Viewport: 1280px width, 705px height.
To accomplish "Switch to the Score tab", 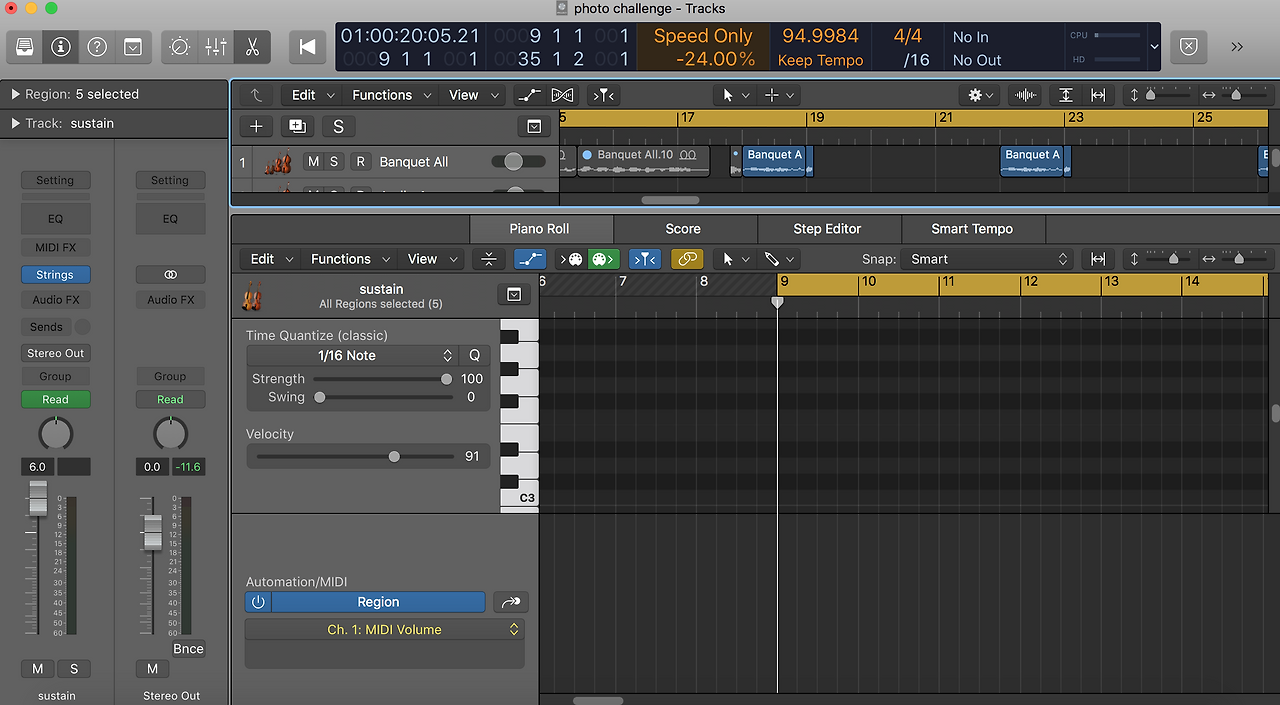I will point(684,229).
